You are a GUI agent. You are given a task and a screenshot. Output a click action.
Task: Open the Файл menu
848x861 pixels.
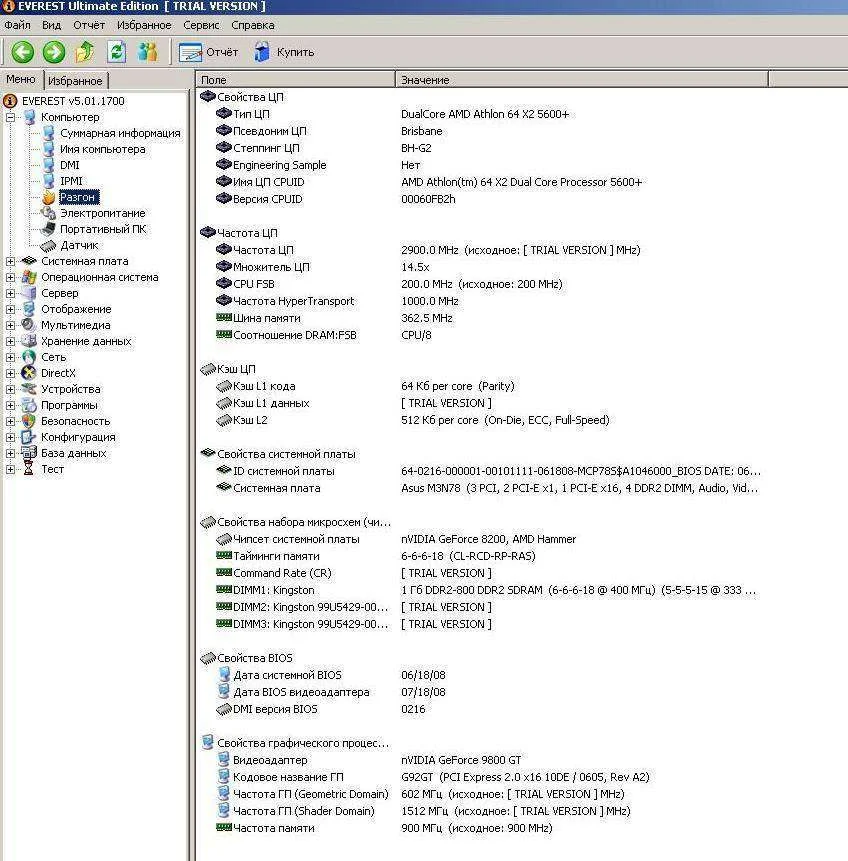17,25
